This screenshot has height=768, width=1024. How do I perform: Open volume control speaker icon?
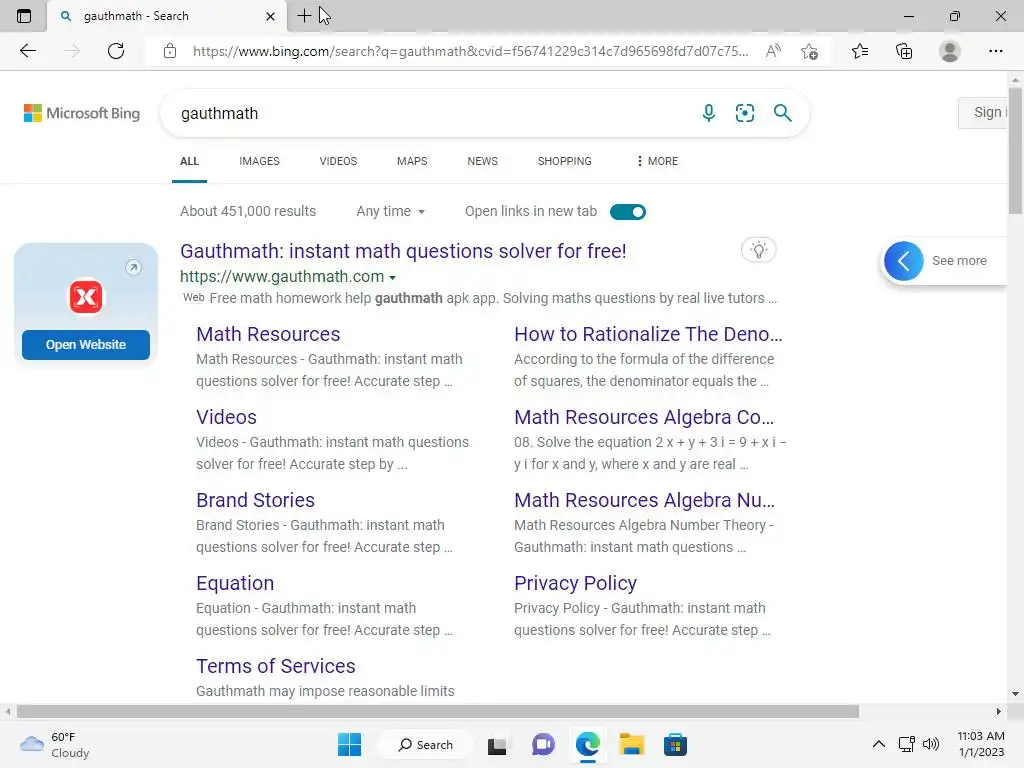tap(931, 744)
